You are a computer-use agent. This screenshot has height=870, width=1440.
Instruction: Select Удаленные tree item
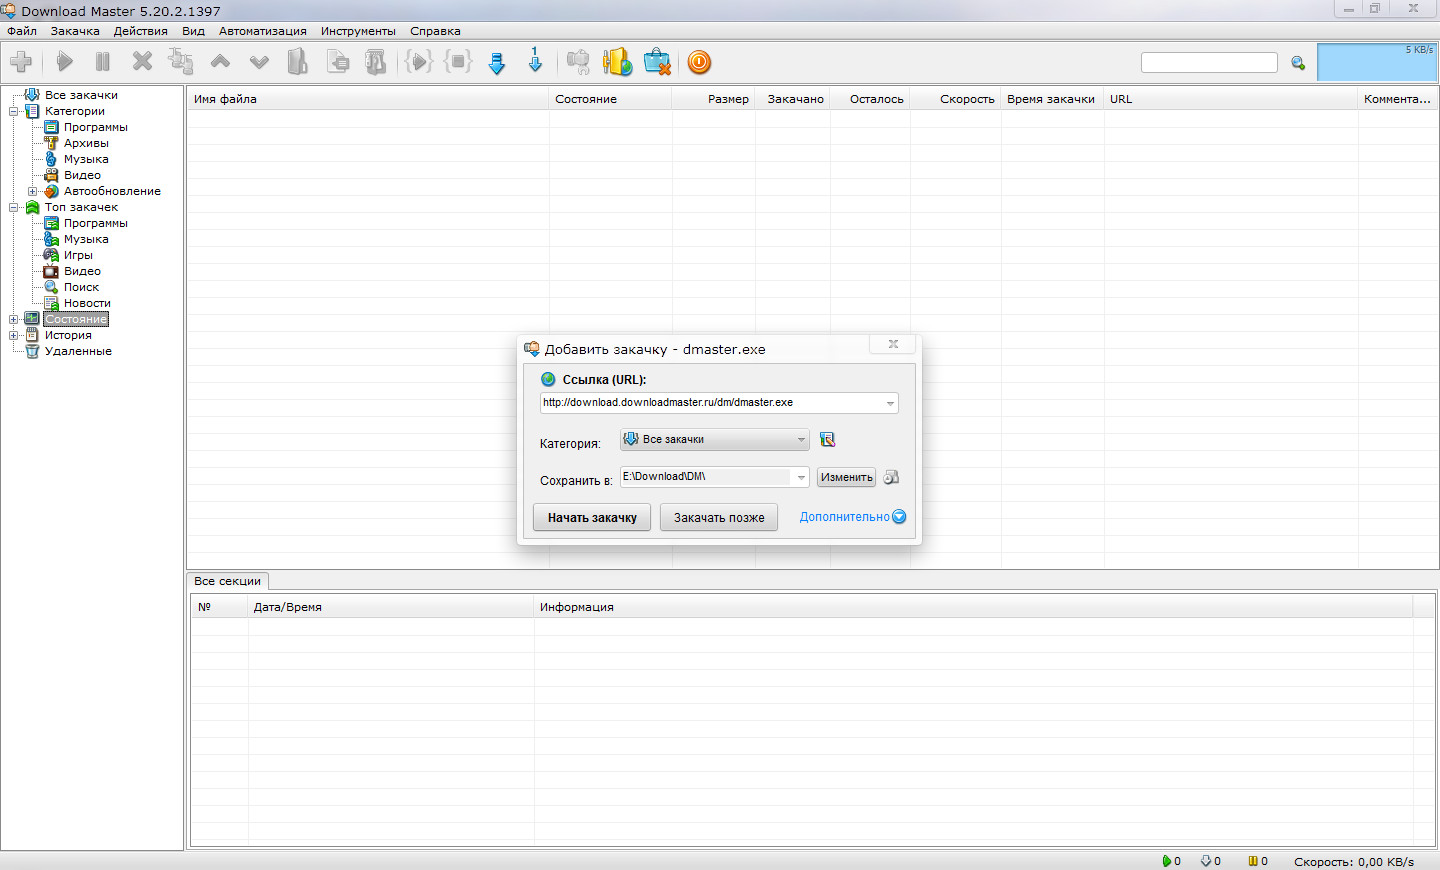point(78,351)
